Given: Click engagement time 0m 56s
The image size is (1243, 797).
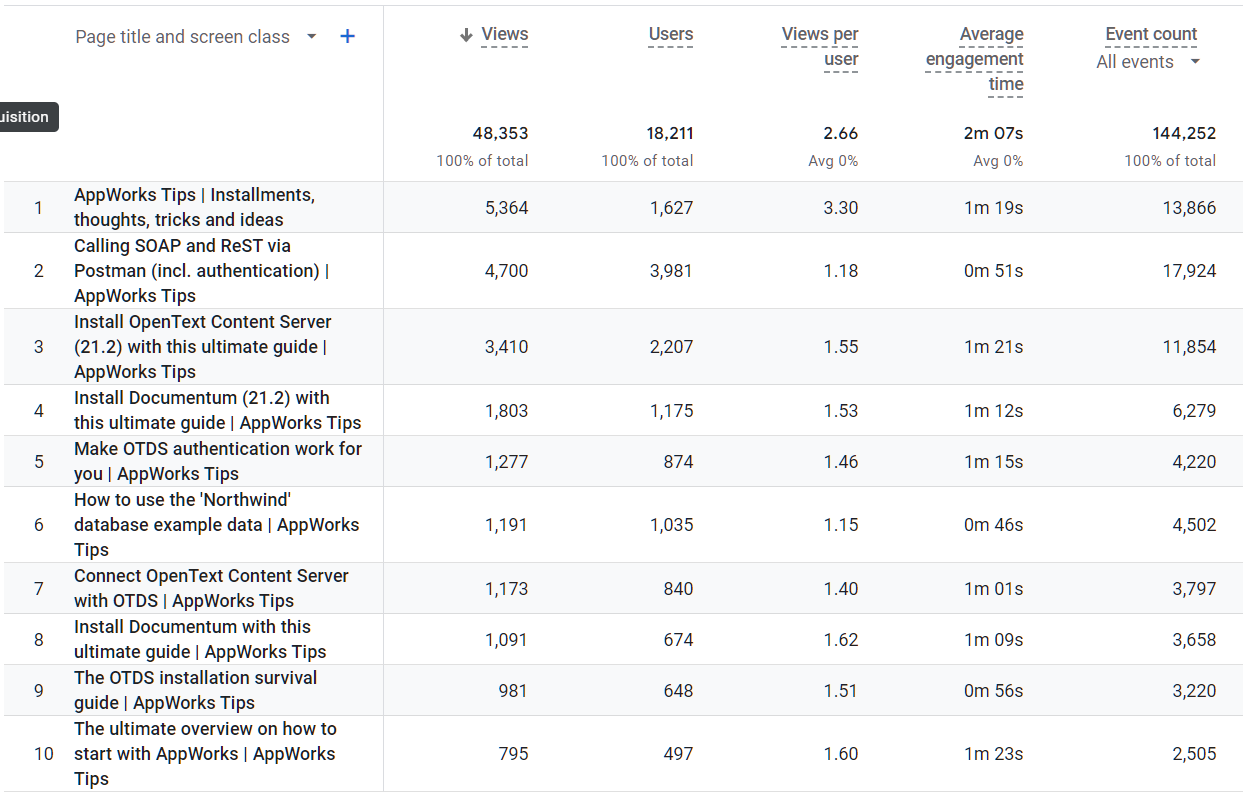Looking at the screenshot, I should pos(994,691).
